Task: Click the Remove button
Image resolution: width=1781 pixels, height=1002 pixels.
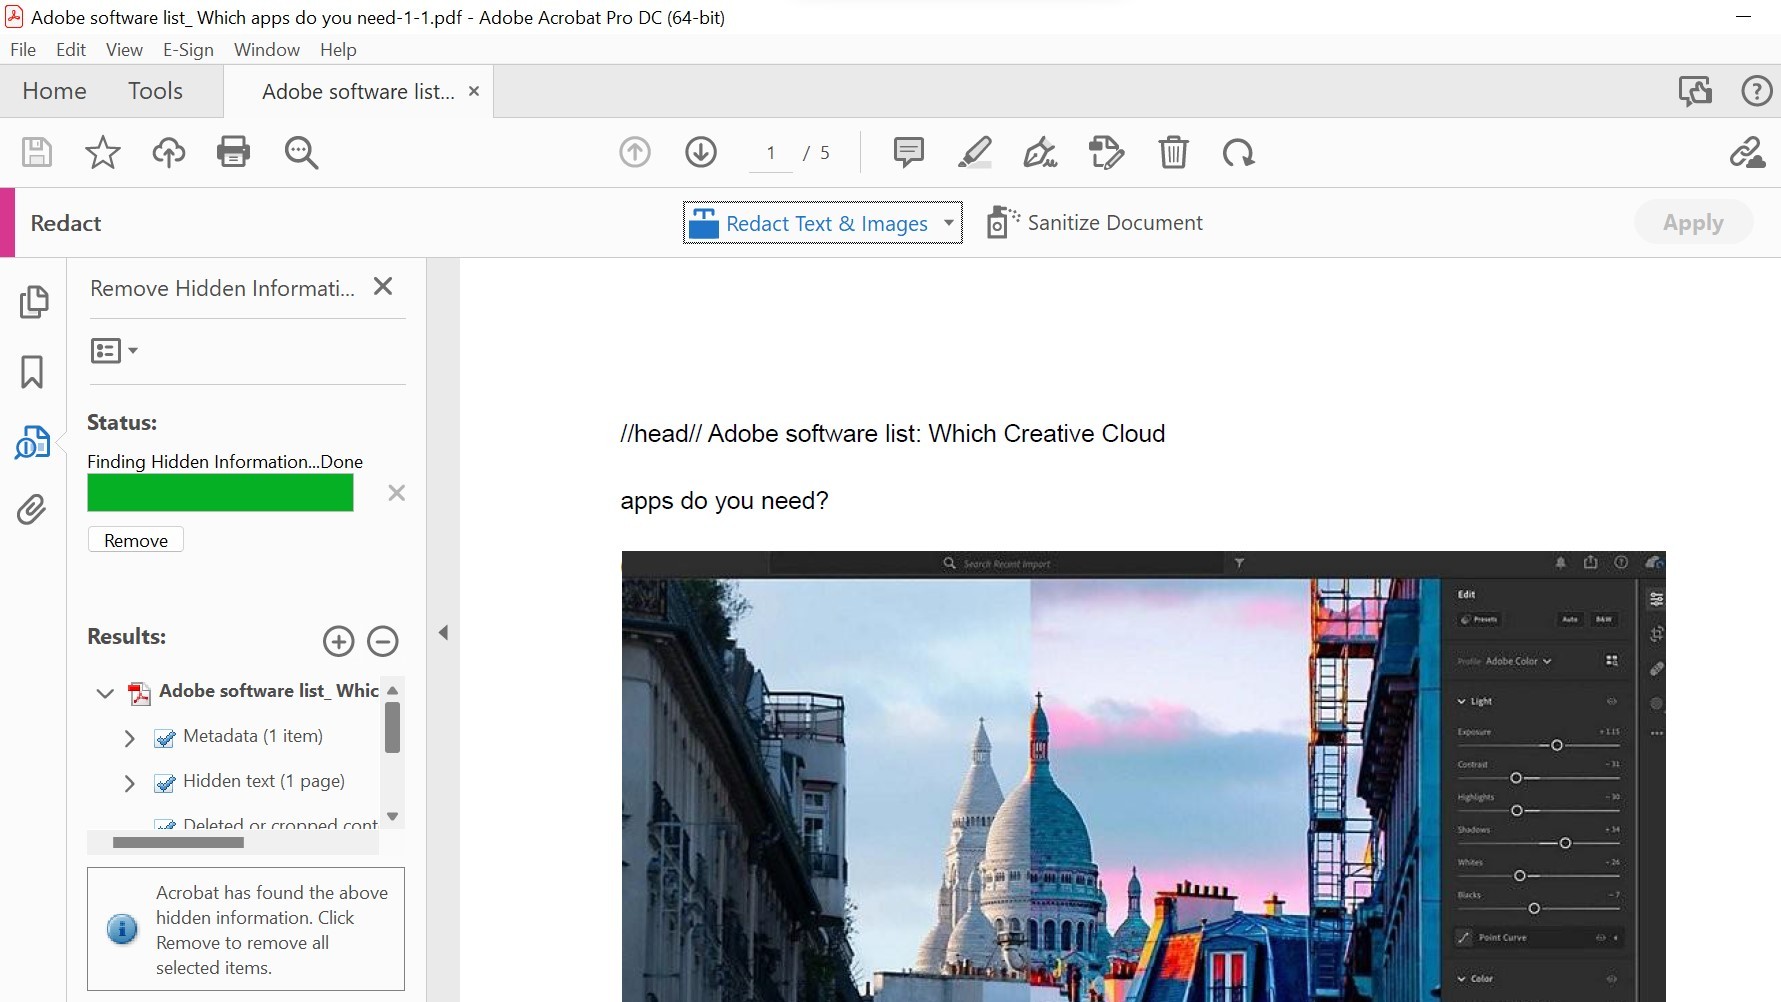Action: tap(136, 540)
